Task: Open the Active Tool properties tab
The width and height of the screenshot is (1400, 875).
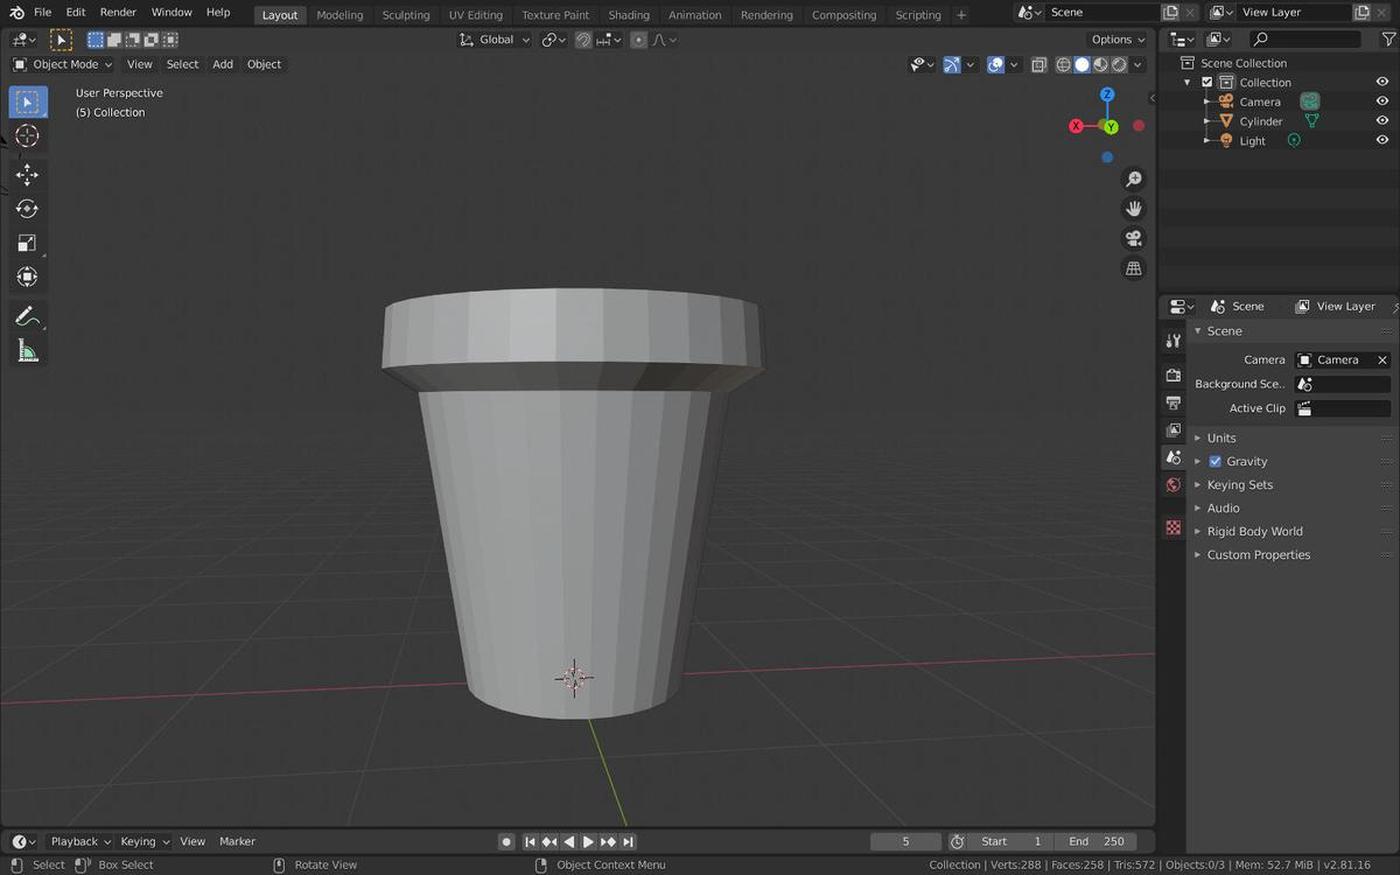Action: [x=1173, y=341]
